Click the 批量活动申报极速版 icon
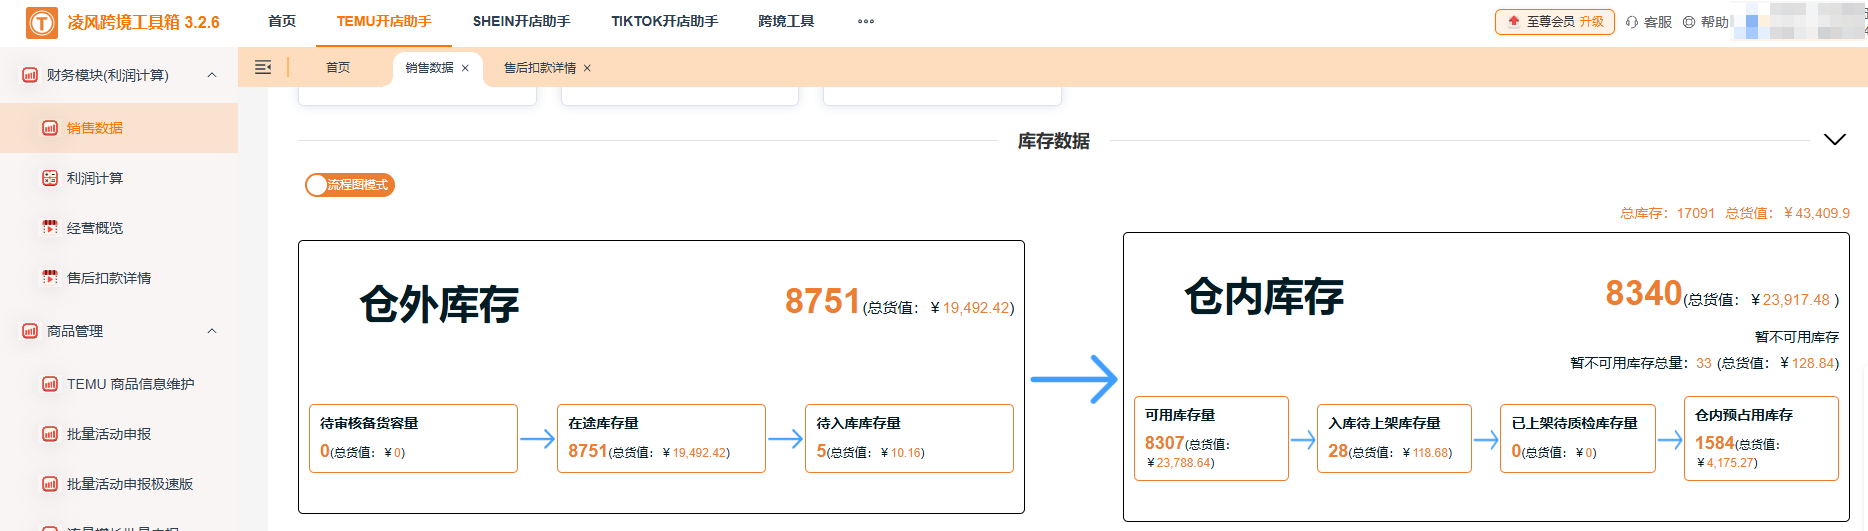1868x531 pixels. [x=50, y=484]
